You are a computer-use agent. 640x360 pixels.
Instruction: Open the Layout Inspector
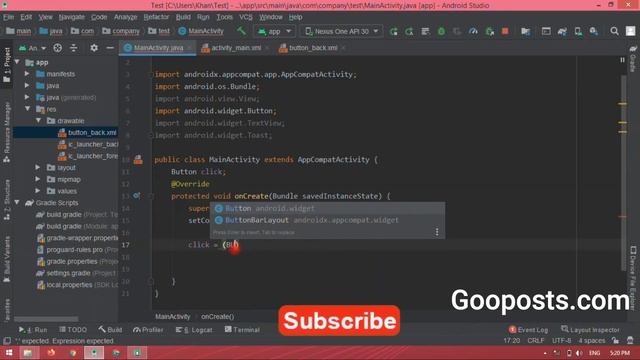tap(591, 330)
